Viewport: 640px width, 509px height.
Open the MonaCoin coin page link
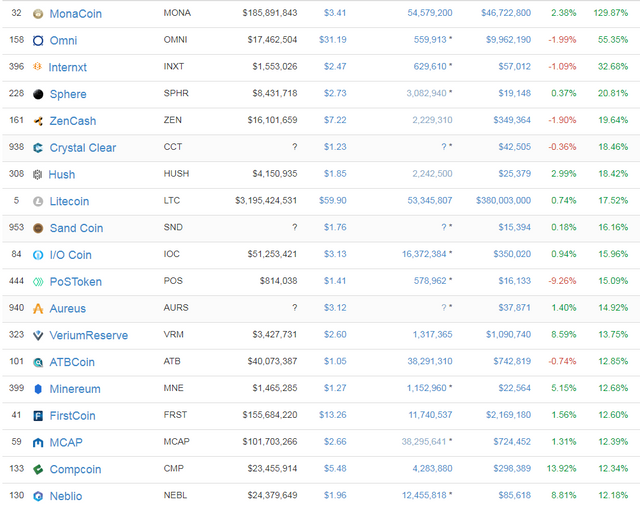tap(76, 14)
